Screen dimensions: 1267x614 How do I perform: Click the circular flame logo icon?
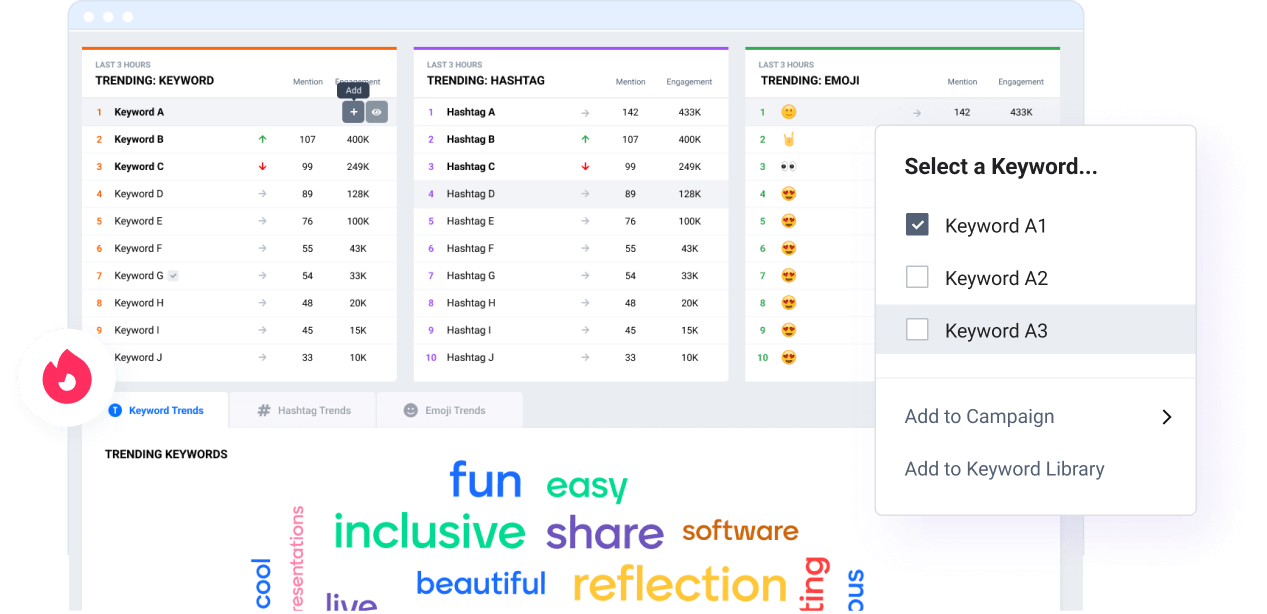point(64,377)
